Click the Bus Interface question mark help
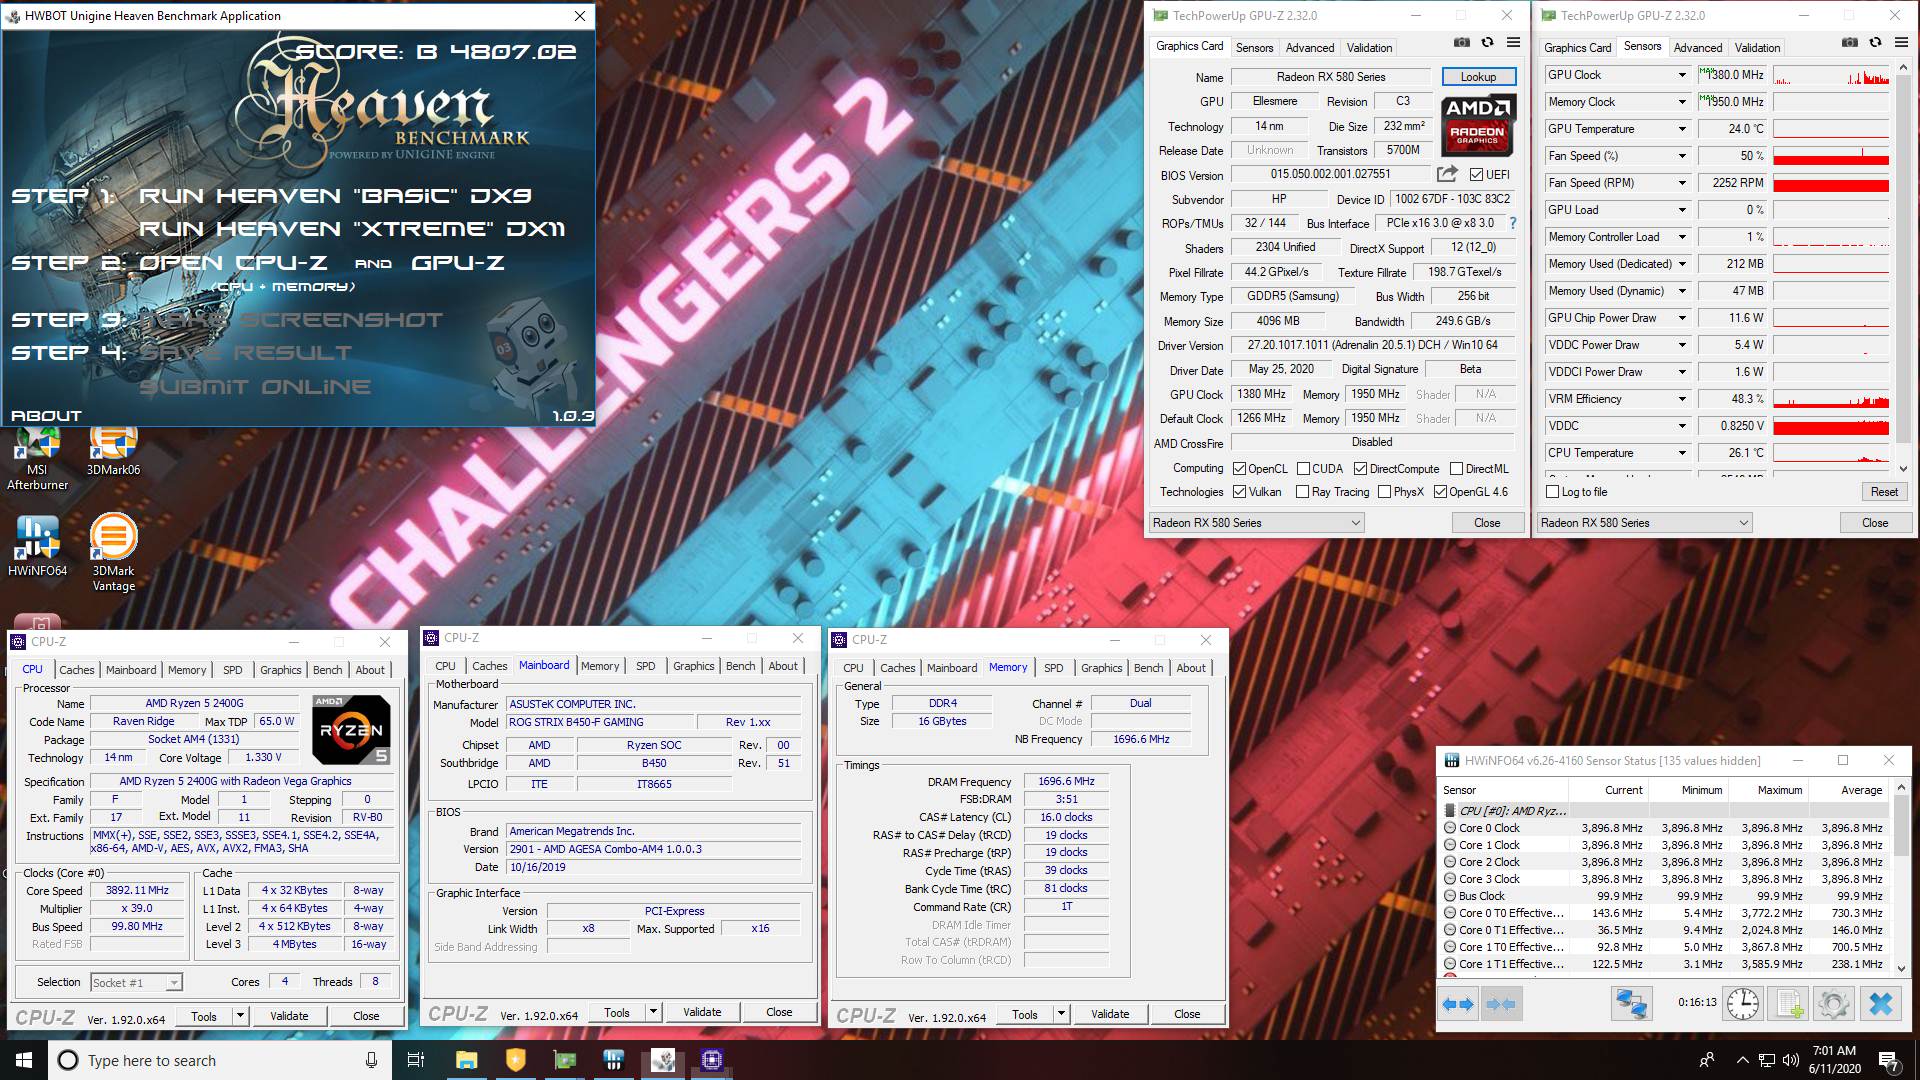The height and width of the screenshot is (1080, 1920). 1512,223
